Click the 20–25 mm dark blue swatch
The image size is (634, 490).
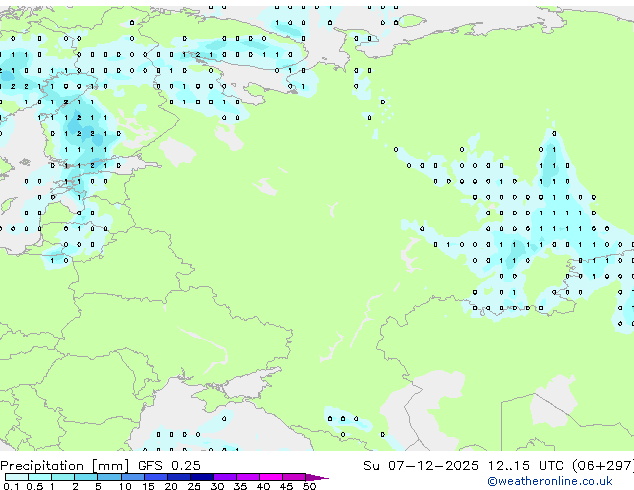[x=179, y=477]
